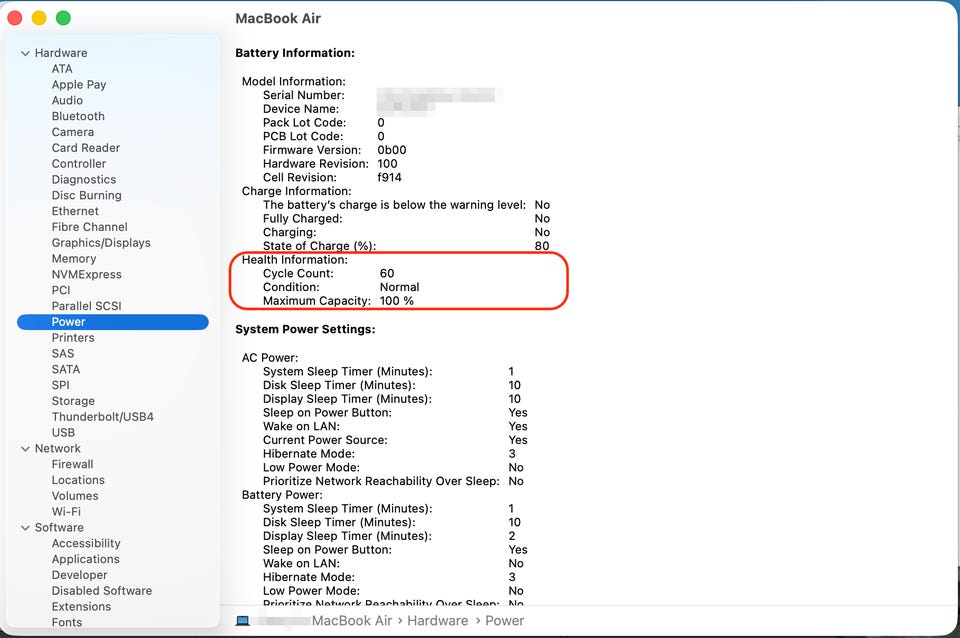960x638 pixels.
Task: Select Volumes under Network
Action: 75,497
